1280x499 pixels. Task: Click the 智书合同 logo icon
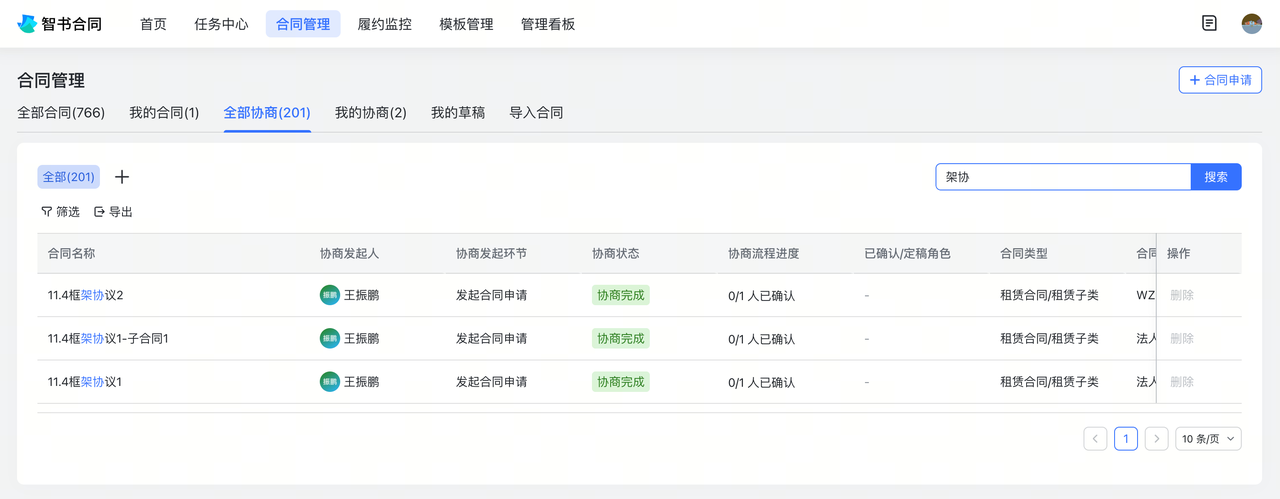tap(26, 24)
